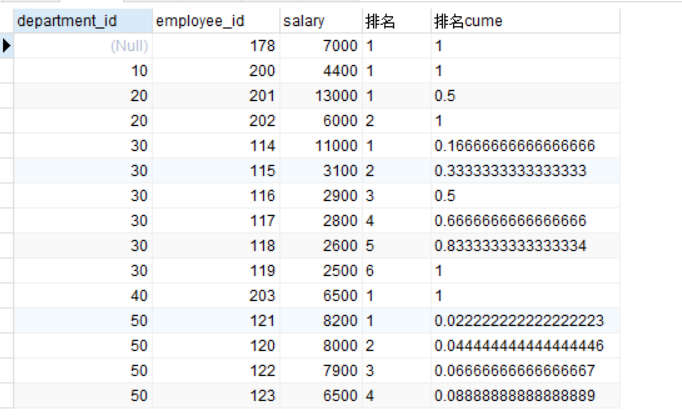Image resolution: width=682 pixels, height=420 pixels.
Task: Select cume value 0.06666666666666667
Action: point(525,371)
